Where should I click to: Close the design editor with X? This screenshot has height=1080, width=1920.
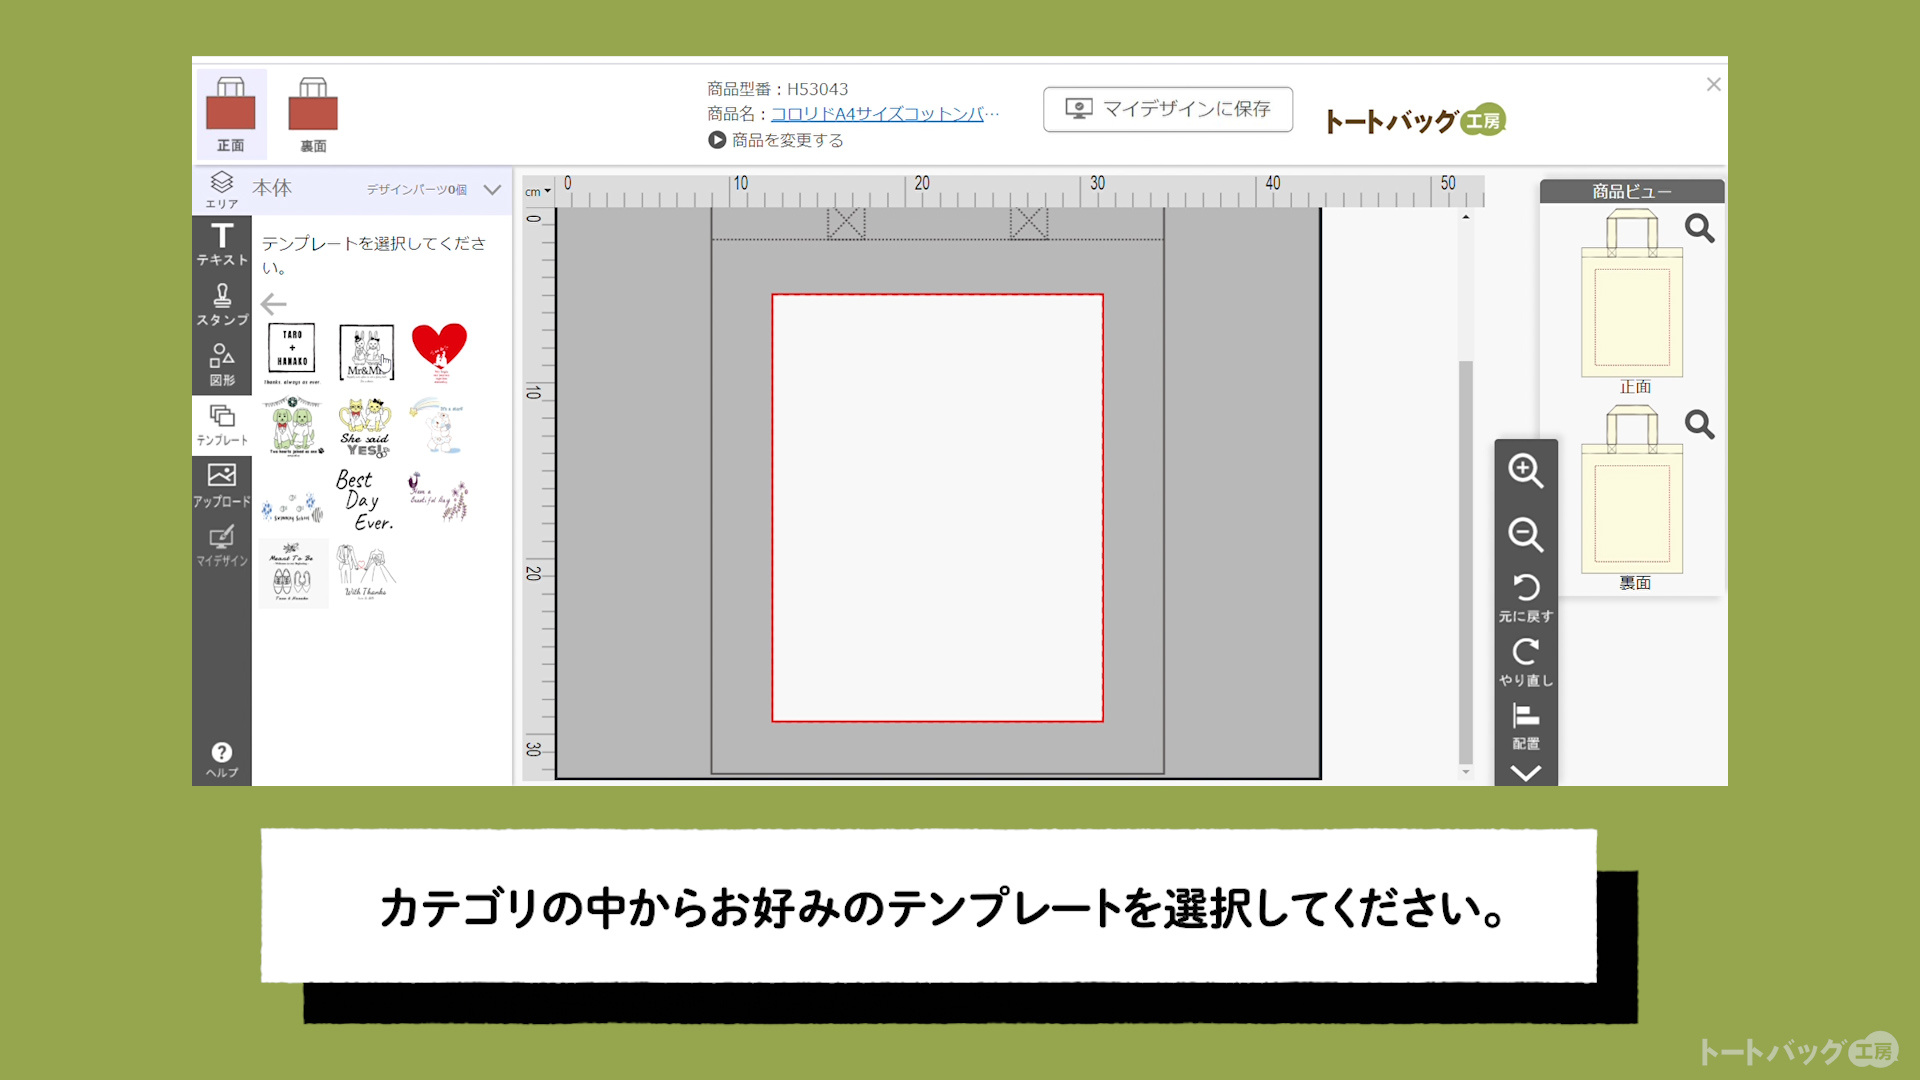click(1713, 85)
